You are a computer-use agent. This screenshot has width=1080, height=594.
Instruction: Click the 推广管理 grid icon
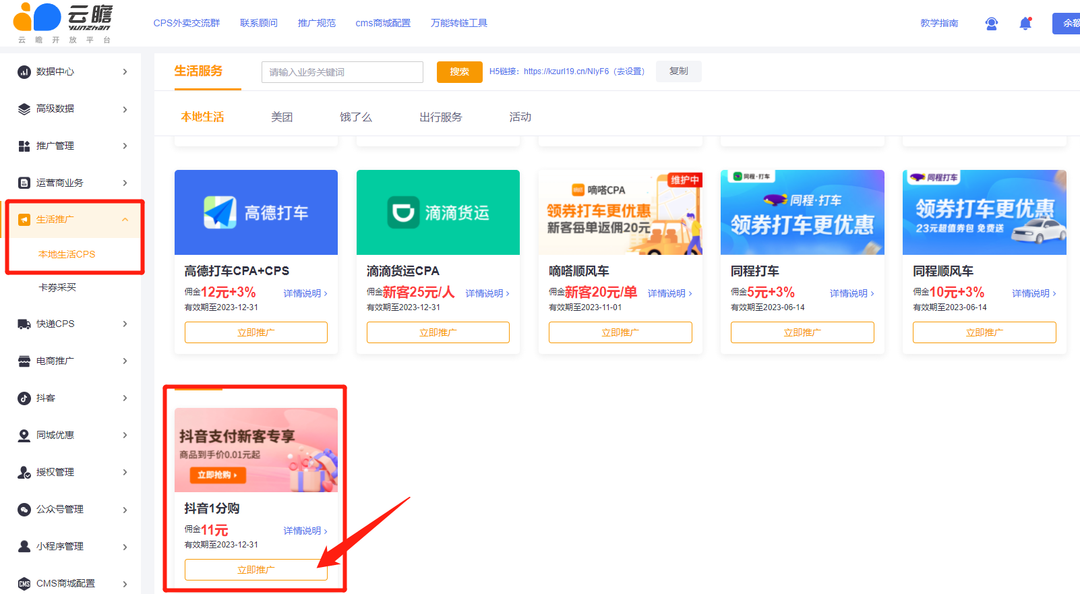coord(24,146)
